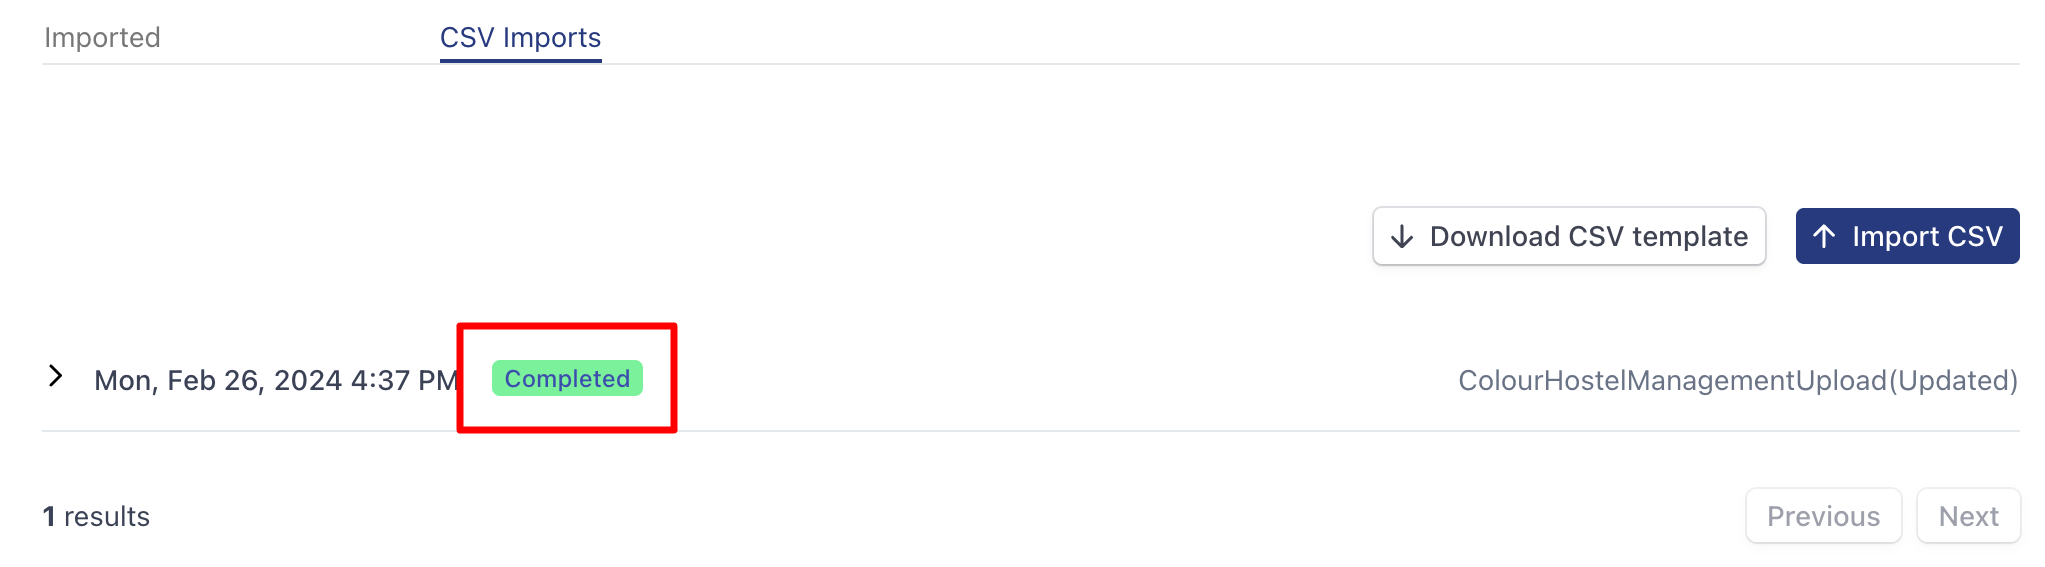Click the 1 results count text
Image resolution: width=2045 pixels, height=567 pixels.
pyautogui.click(x=96, y=517)
